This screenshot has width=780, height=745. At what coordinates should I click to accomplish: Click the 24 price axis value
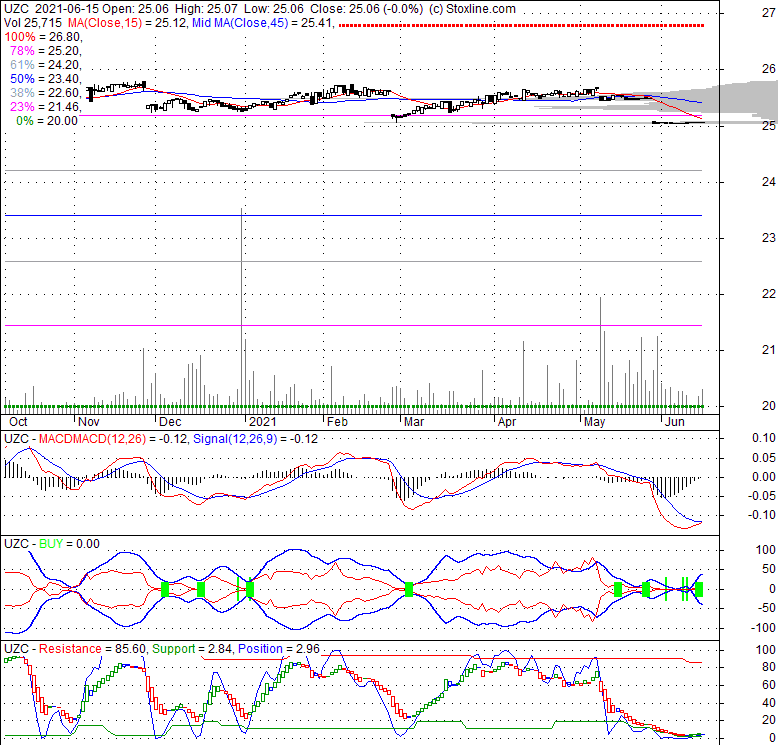point(769,182)
